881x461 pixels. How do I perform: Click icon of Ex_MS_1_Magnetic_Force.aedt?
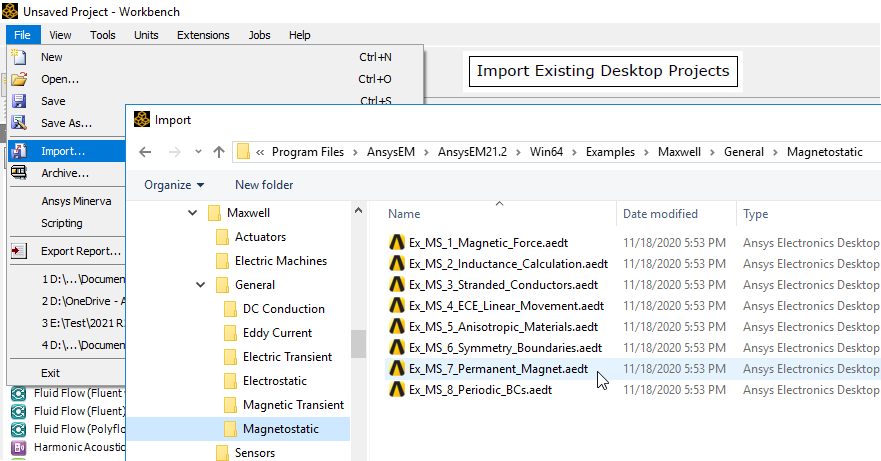pyautogui.click(x=397, y=242)
